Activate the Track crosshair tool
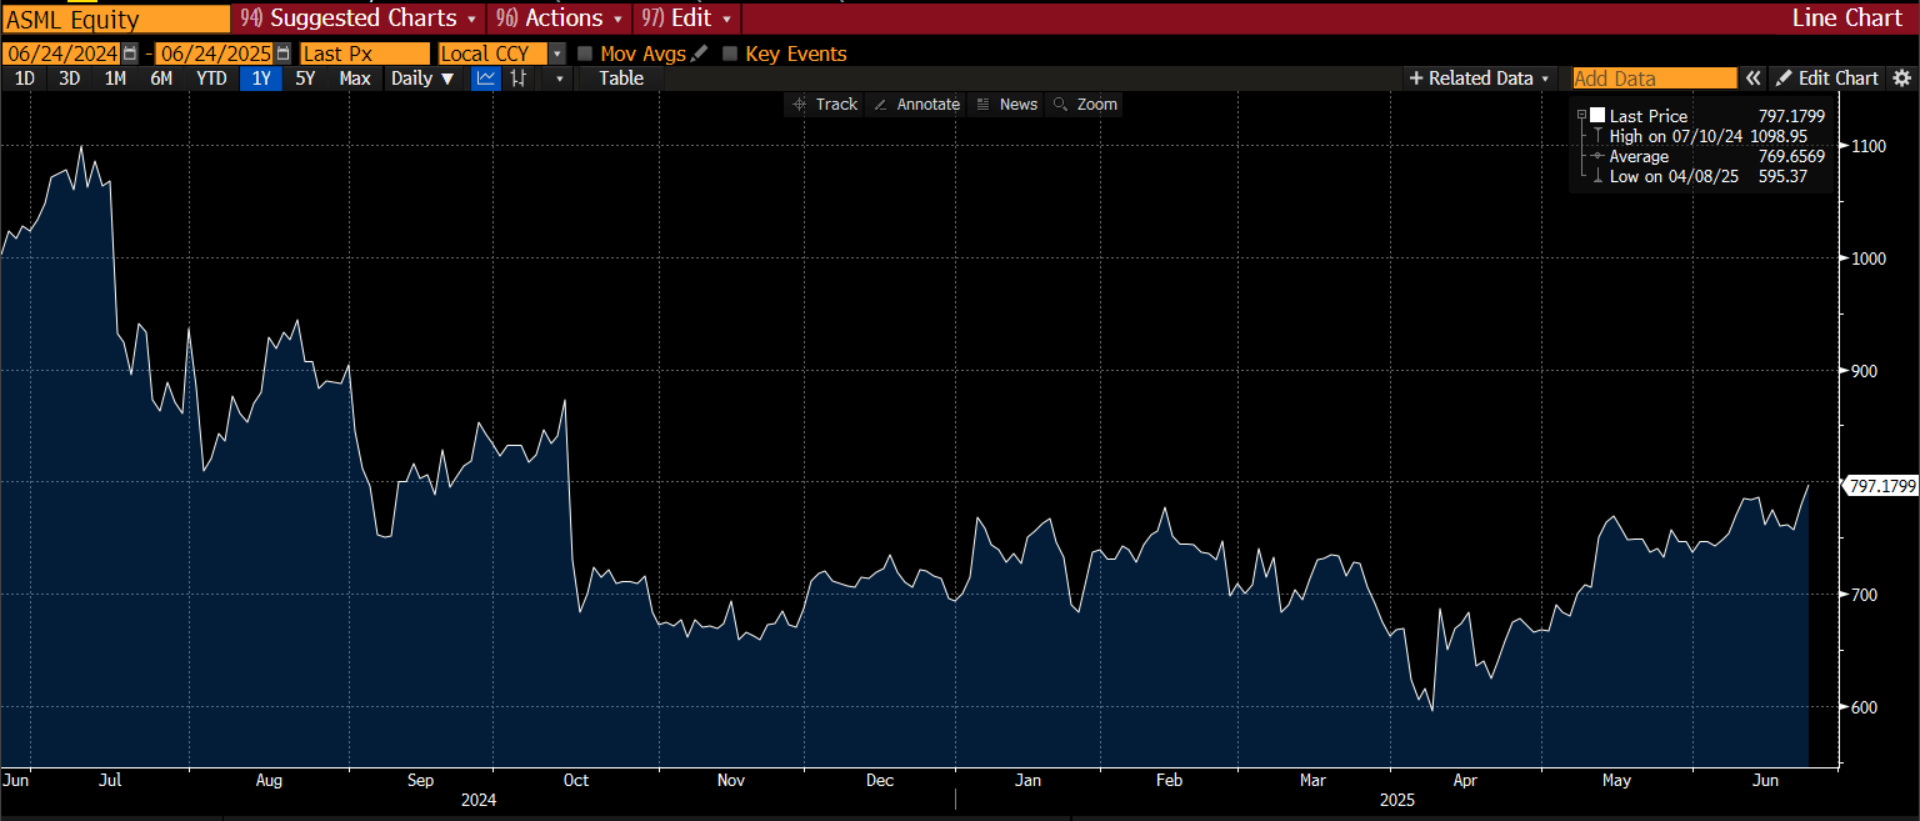The width and height of the screenshot is (1920, 821). point(825,104)
